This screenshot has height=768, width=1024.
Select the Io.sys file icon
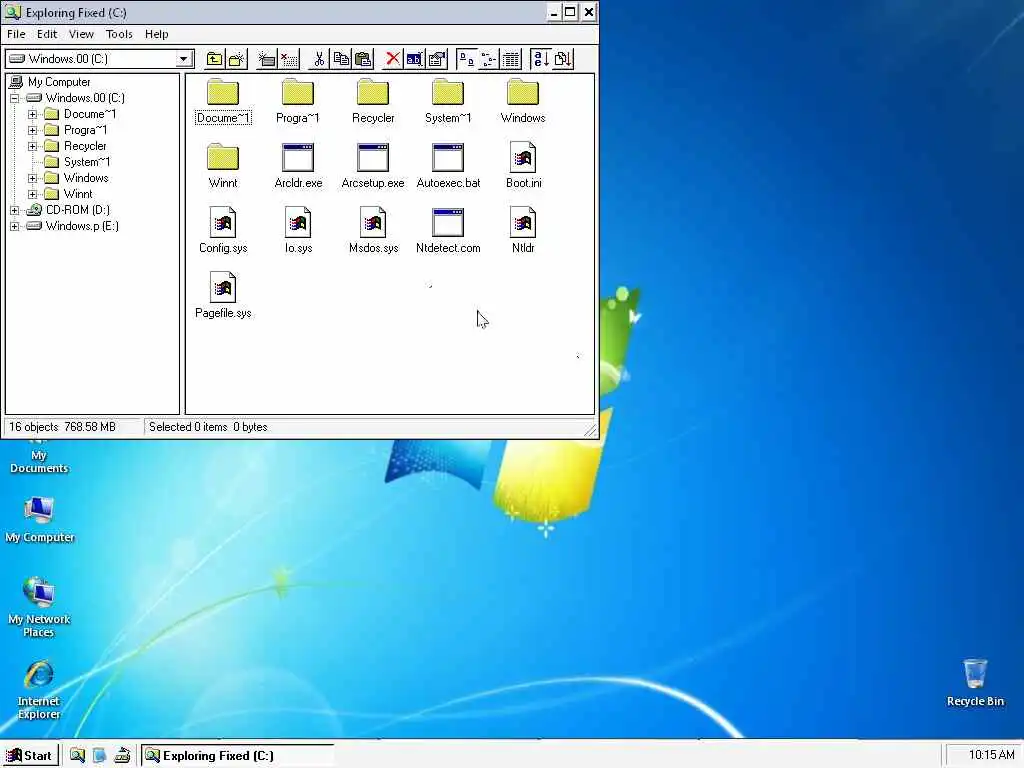pos(298,222)
